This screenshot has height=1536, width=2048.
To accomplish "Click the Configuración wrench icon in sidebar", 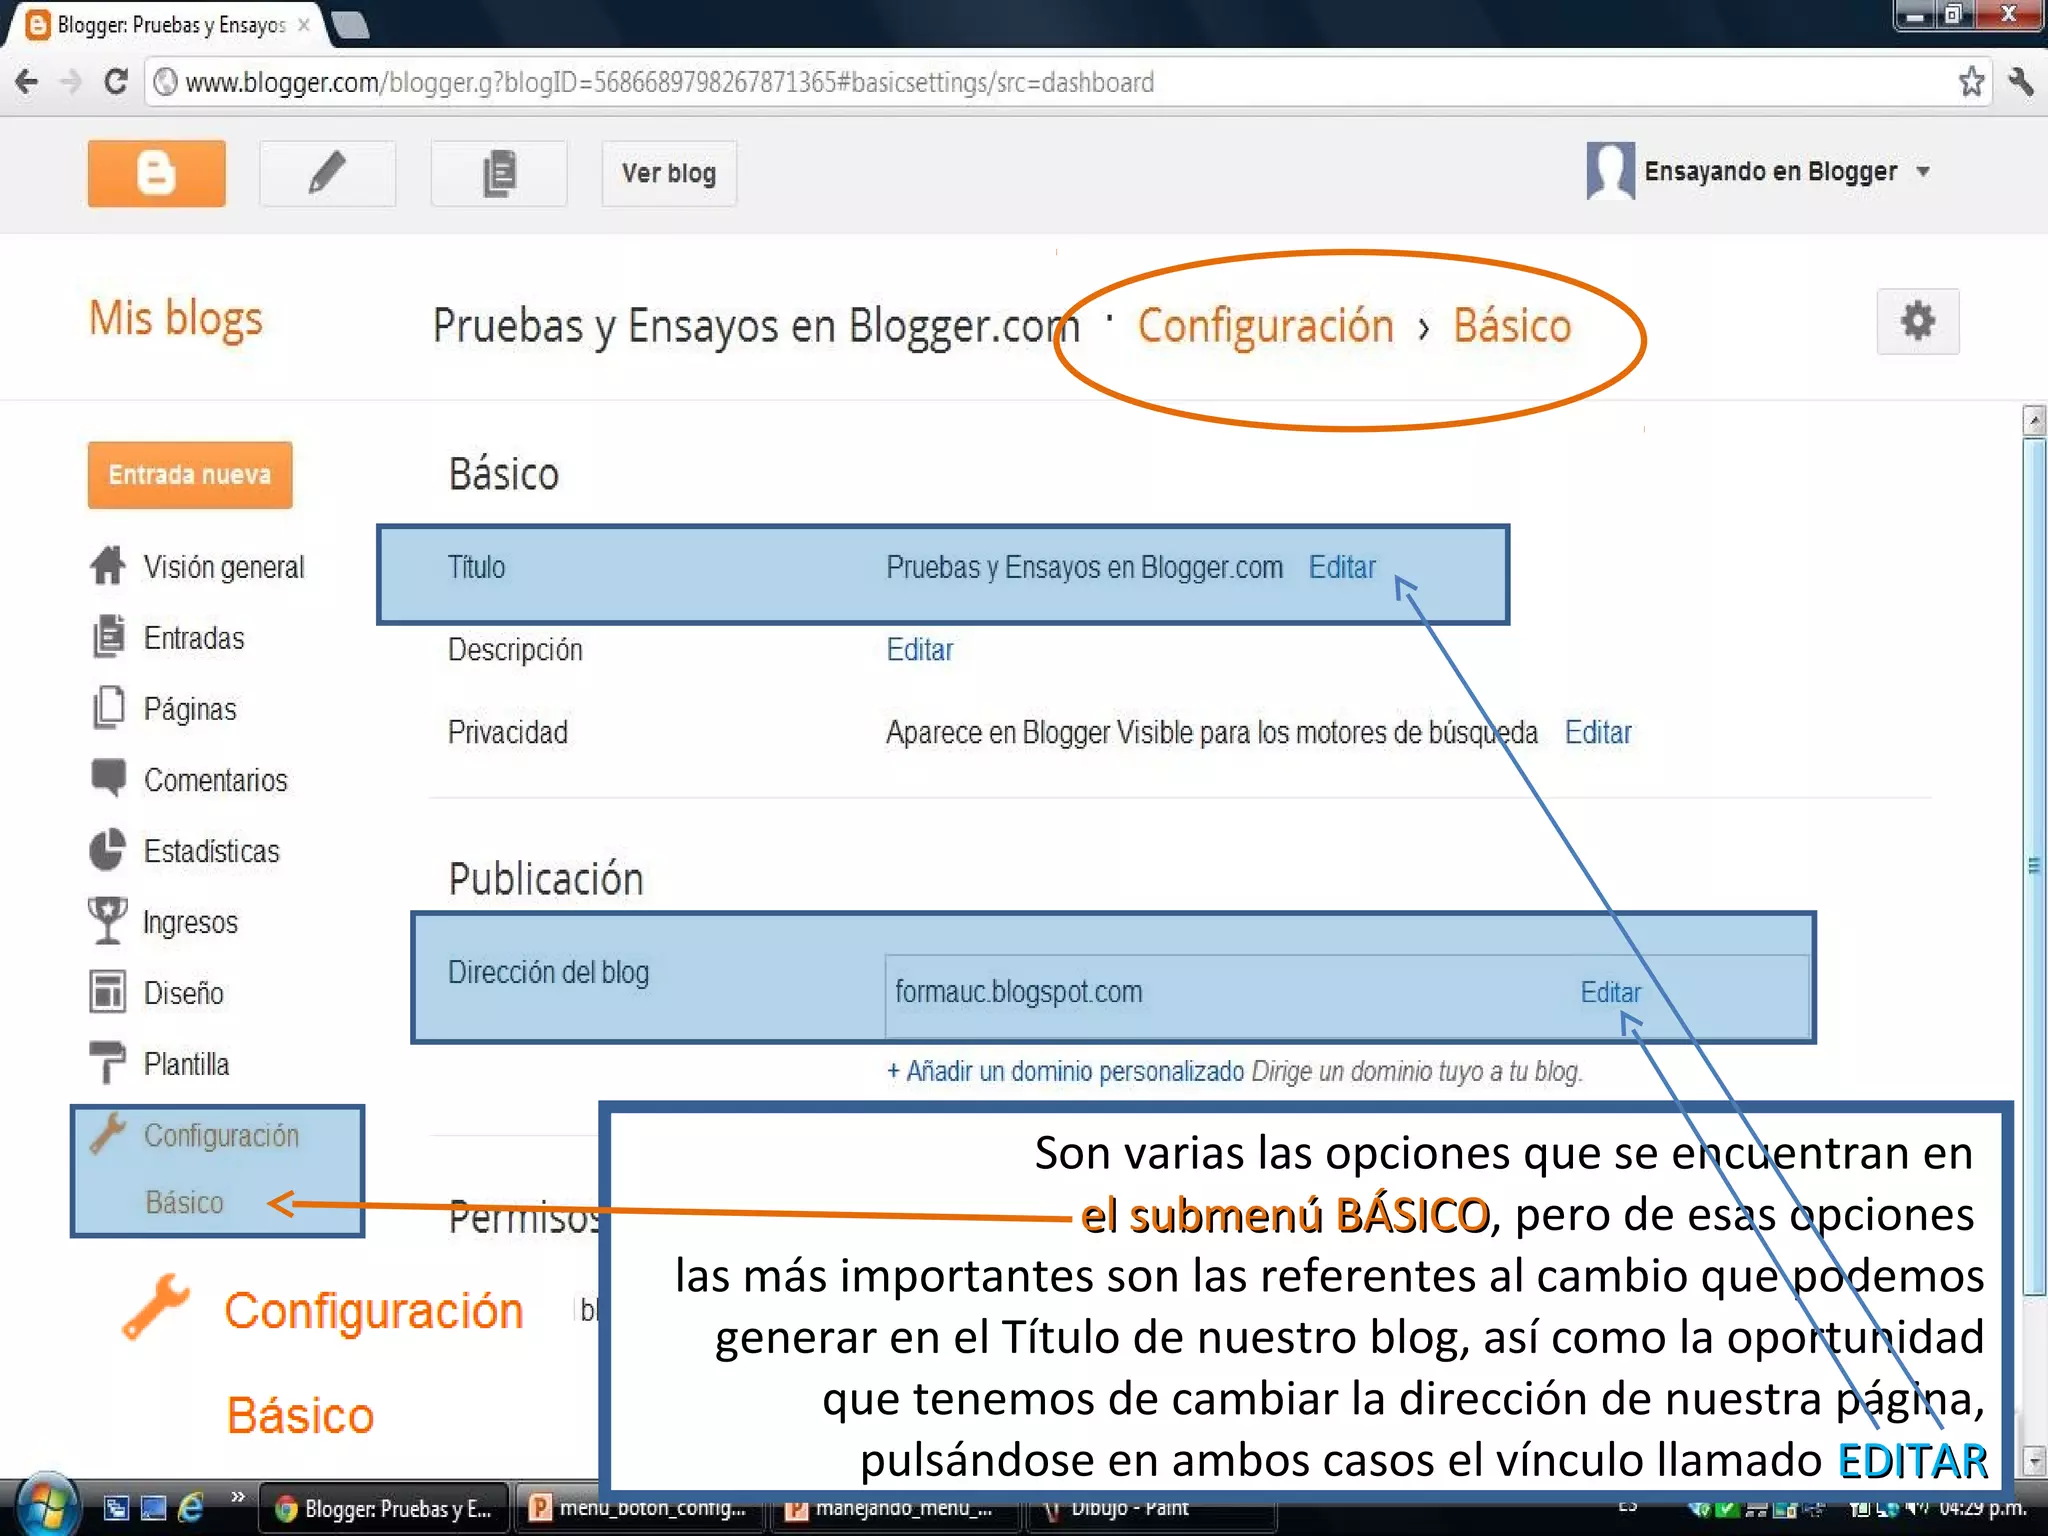I will coord(108,1134).
